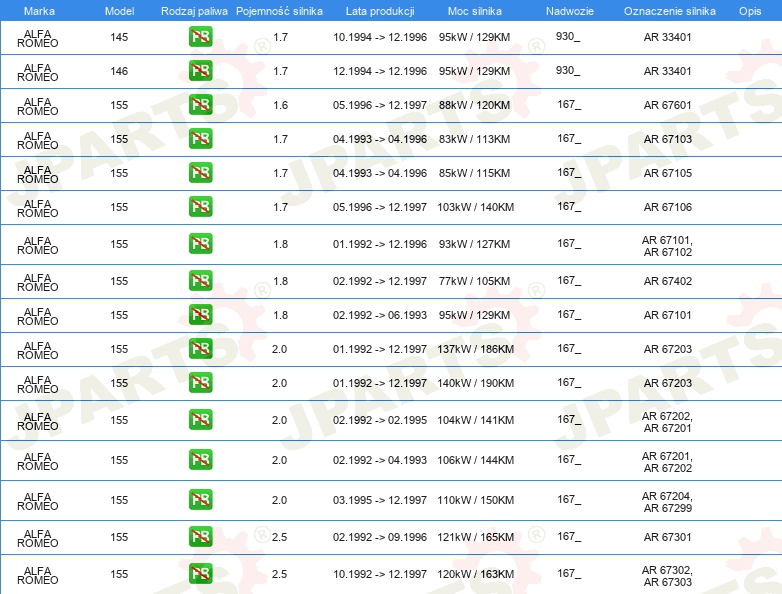This screenshot has height=594, width=782.
Task: Click the PB fuel icon in the 103kW / 140KM row
Action: pos(200,206)
